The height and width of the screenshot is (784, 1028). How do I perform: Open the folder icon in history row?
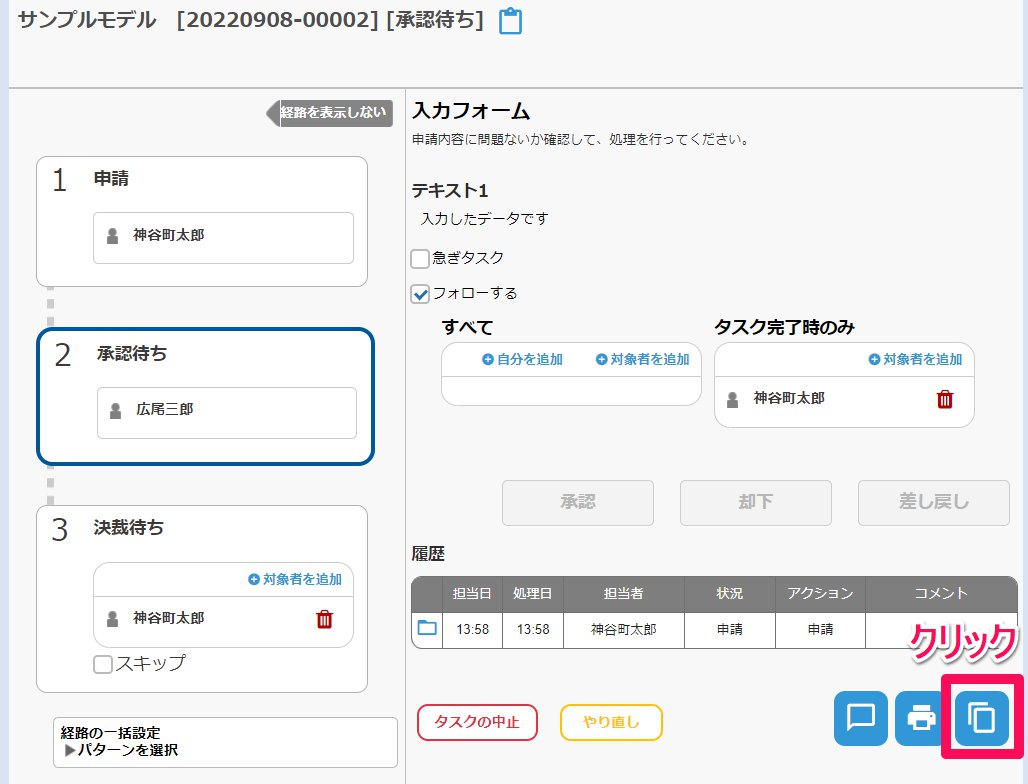click(x=427, y=628)
